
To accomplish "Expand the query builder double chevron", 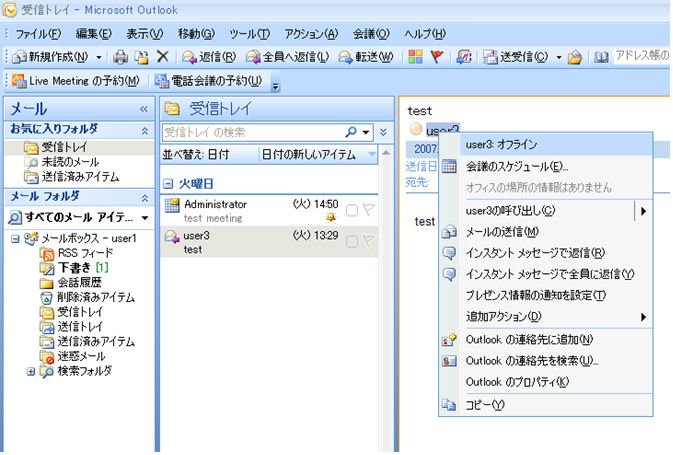I will coord(383,132).
